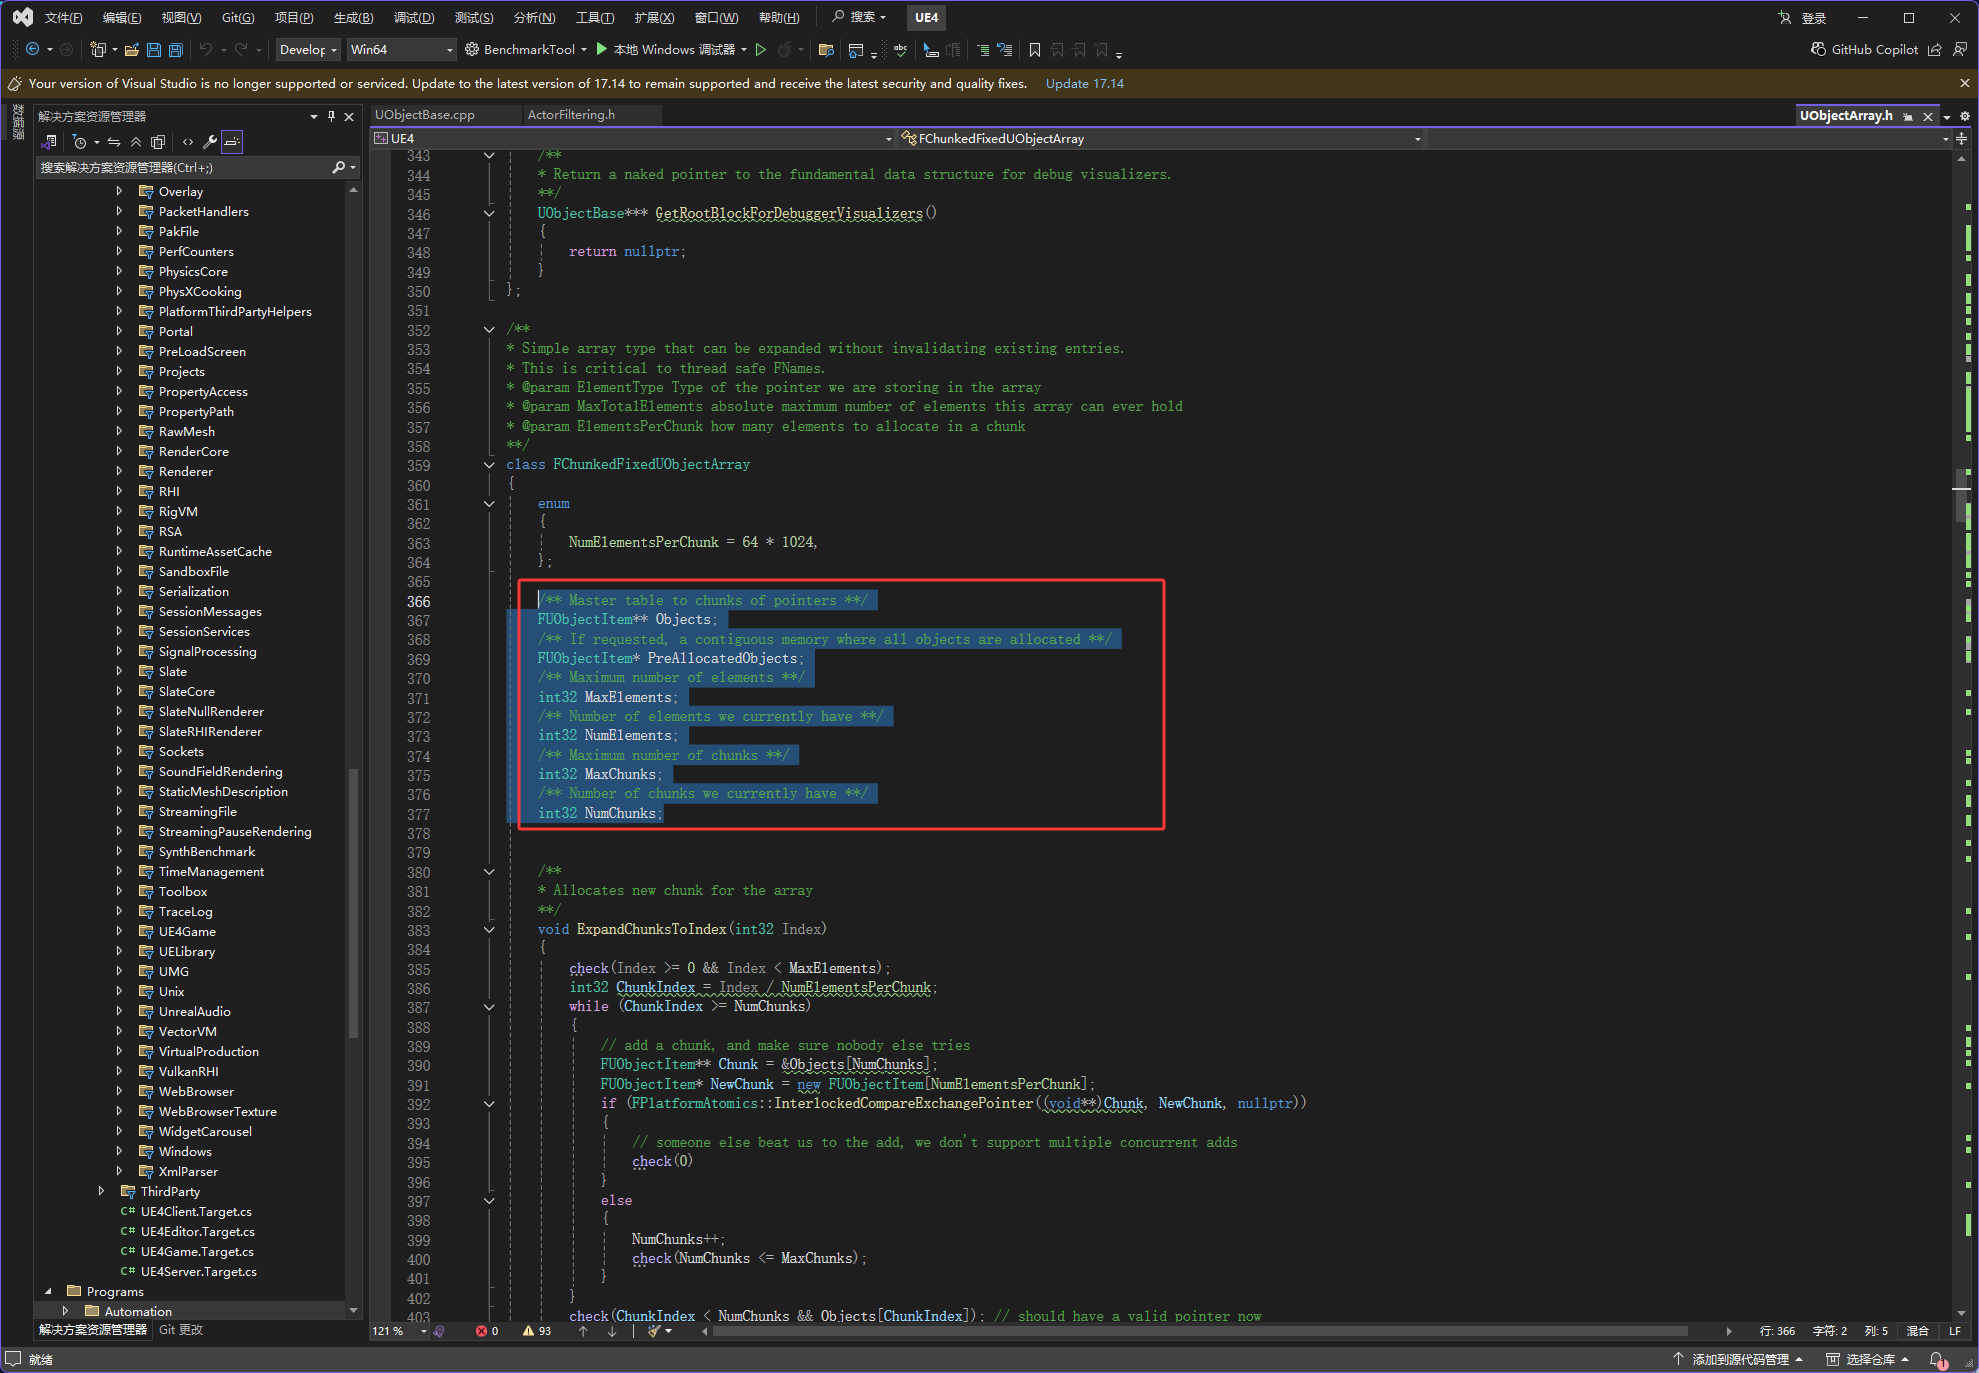Open the Solution Explorer properties wrench
1979x1373 pixels.
coord(210,142)
